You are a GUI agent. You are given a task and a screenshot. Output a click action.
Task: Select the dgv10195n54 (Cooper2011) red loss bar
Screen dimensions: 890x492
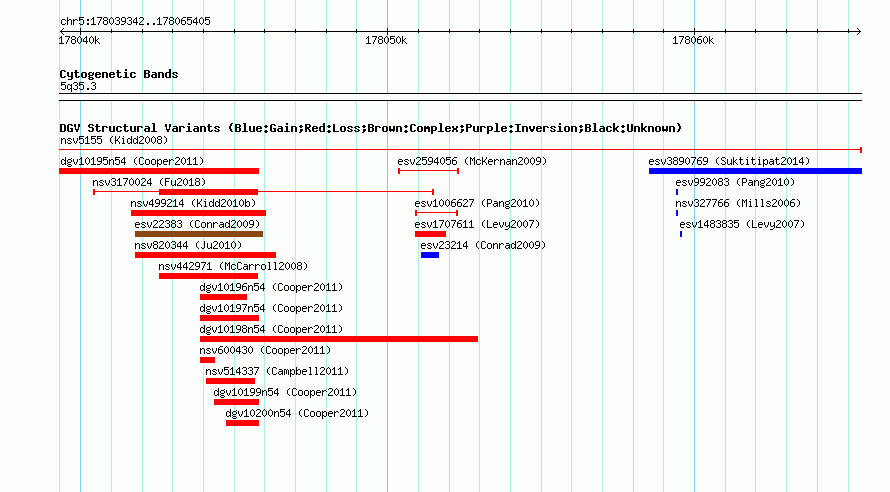point(159,171)
